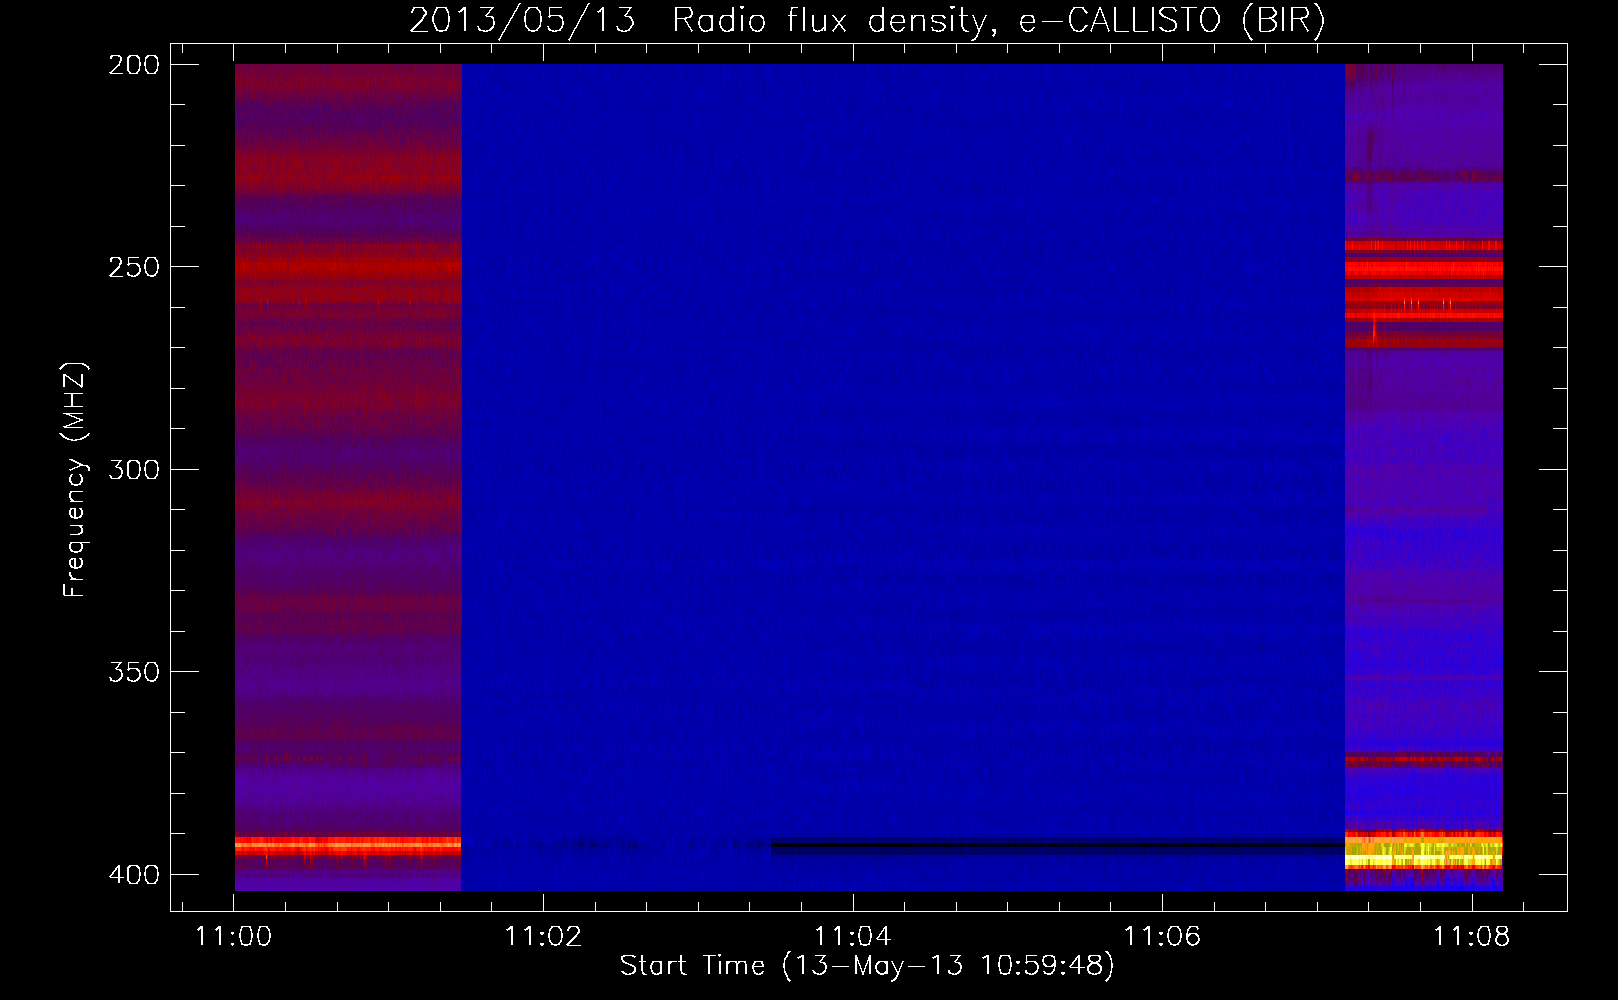Click the plot title text '2013/05/13 Radio flux density'

(697, 20)
